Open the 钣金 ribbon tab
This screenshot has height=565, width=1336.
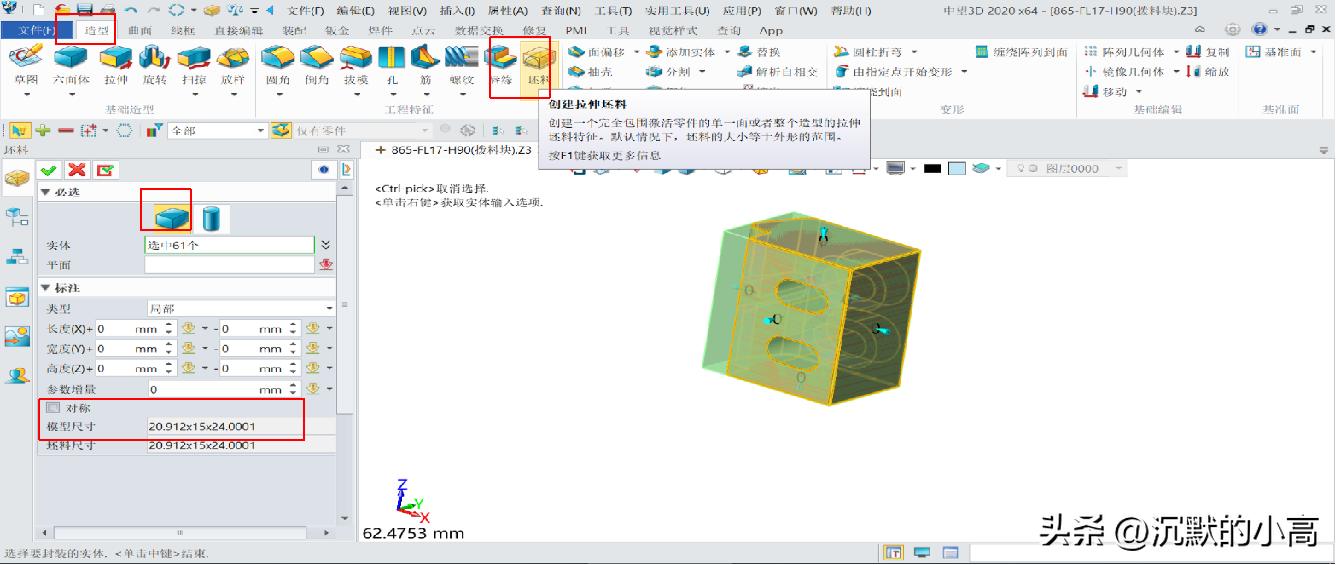coord(337,31)
